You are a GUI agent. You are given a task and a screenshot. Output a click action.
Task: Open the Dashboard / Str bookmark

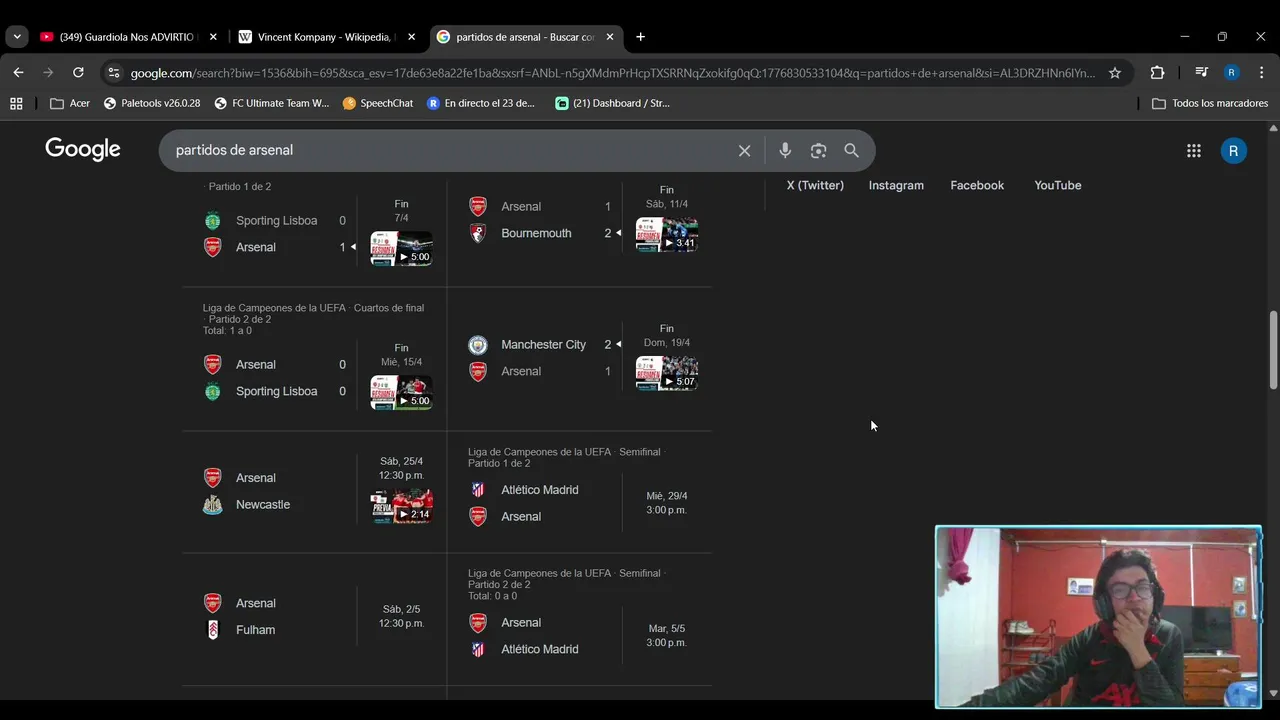pos(613,103)
